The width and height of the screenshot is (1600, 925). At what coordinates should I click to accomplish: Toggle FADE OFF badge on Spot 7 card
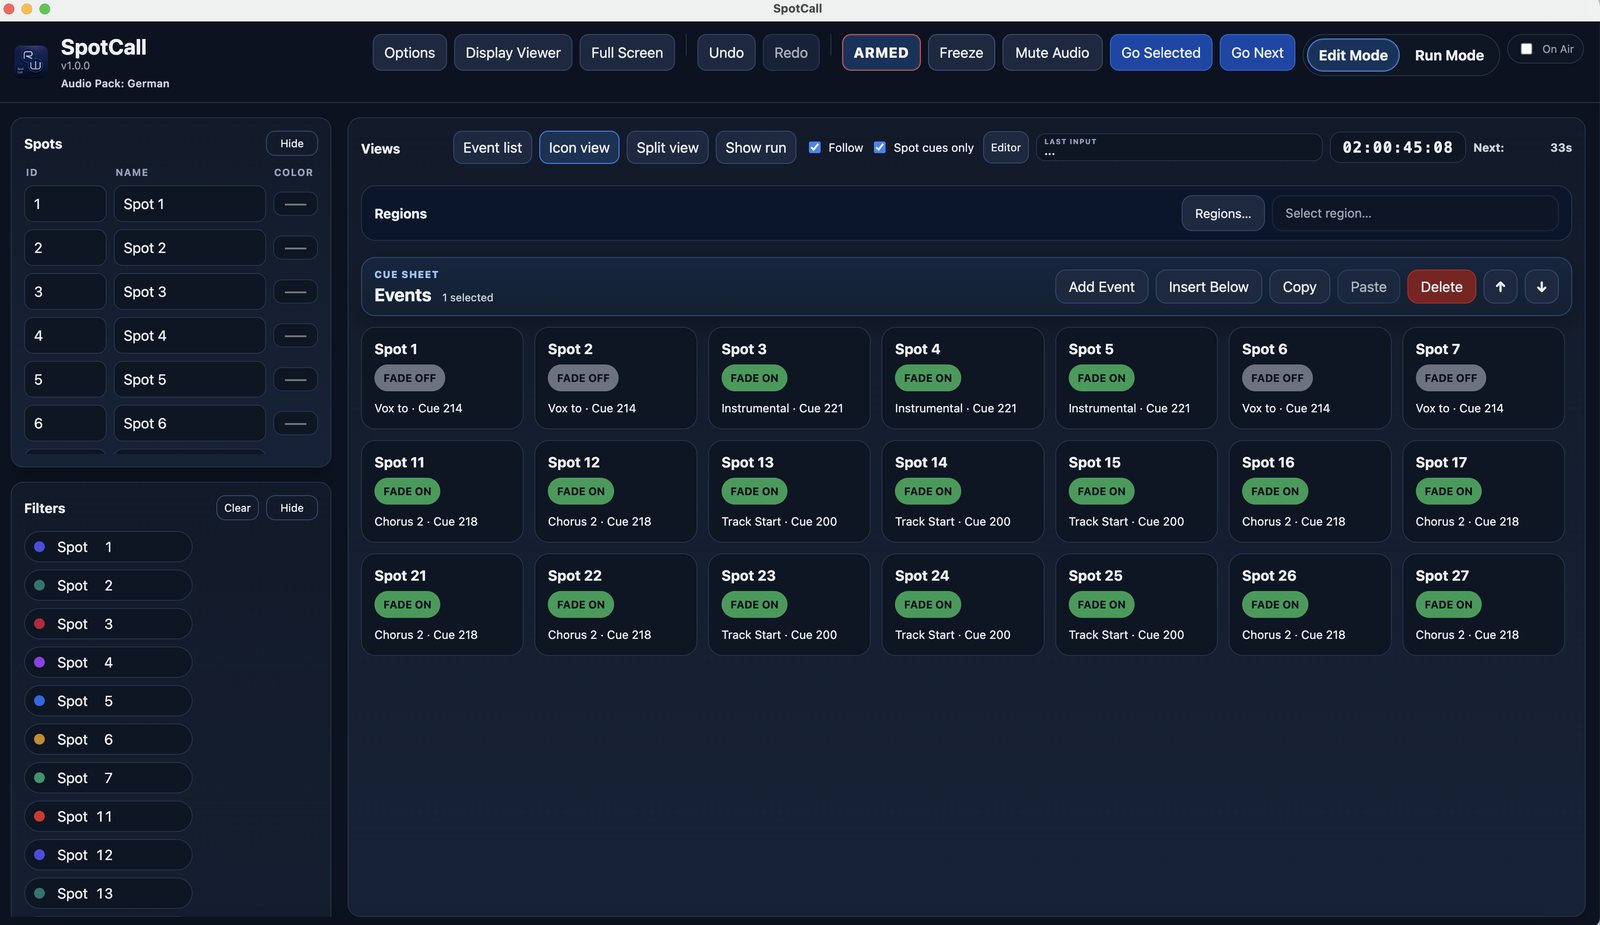(x=1451, y=378)
